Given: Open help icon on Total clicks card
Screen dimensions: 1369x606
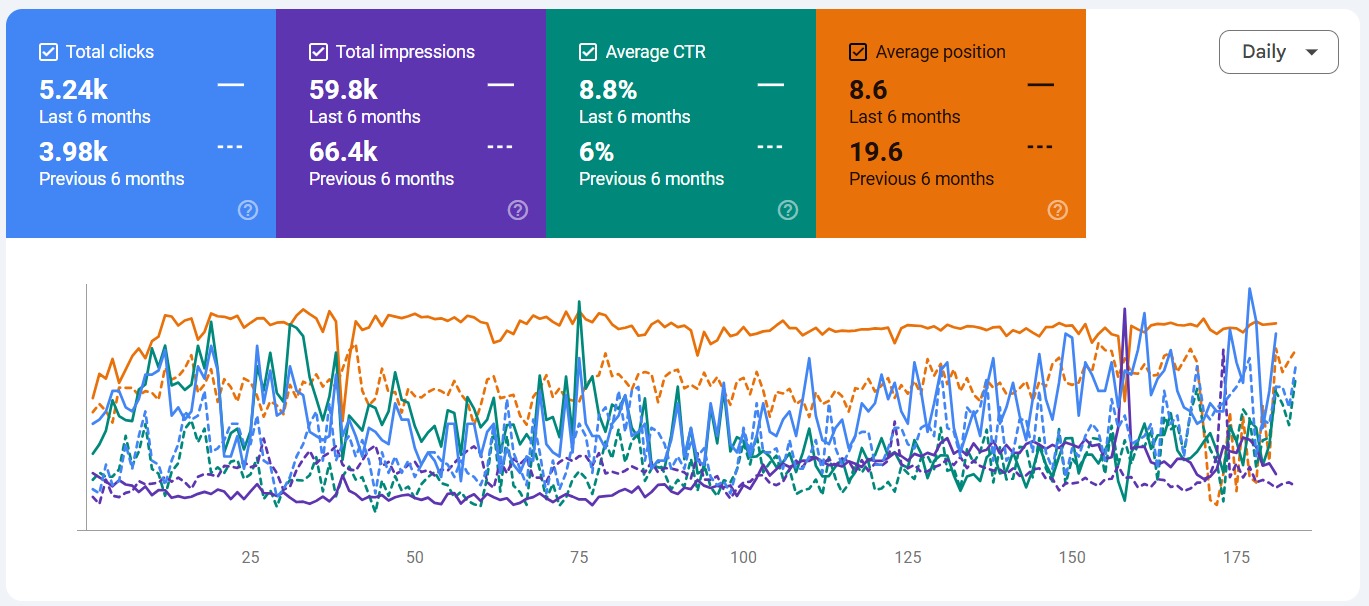Looking at the screenshot, I should [x=248, y=210].
